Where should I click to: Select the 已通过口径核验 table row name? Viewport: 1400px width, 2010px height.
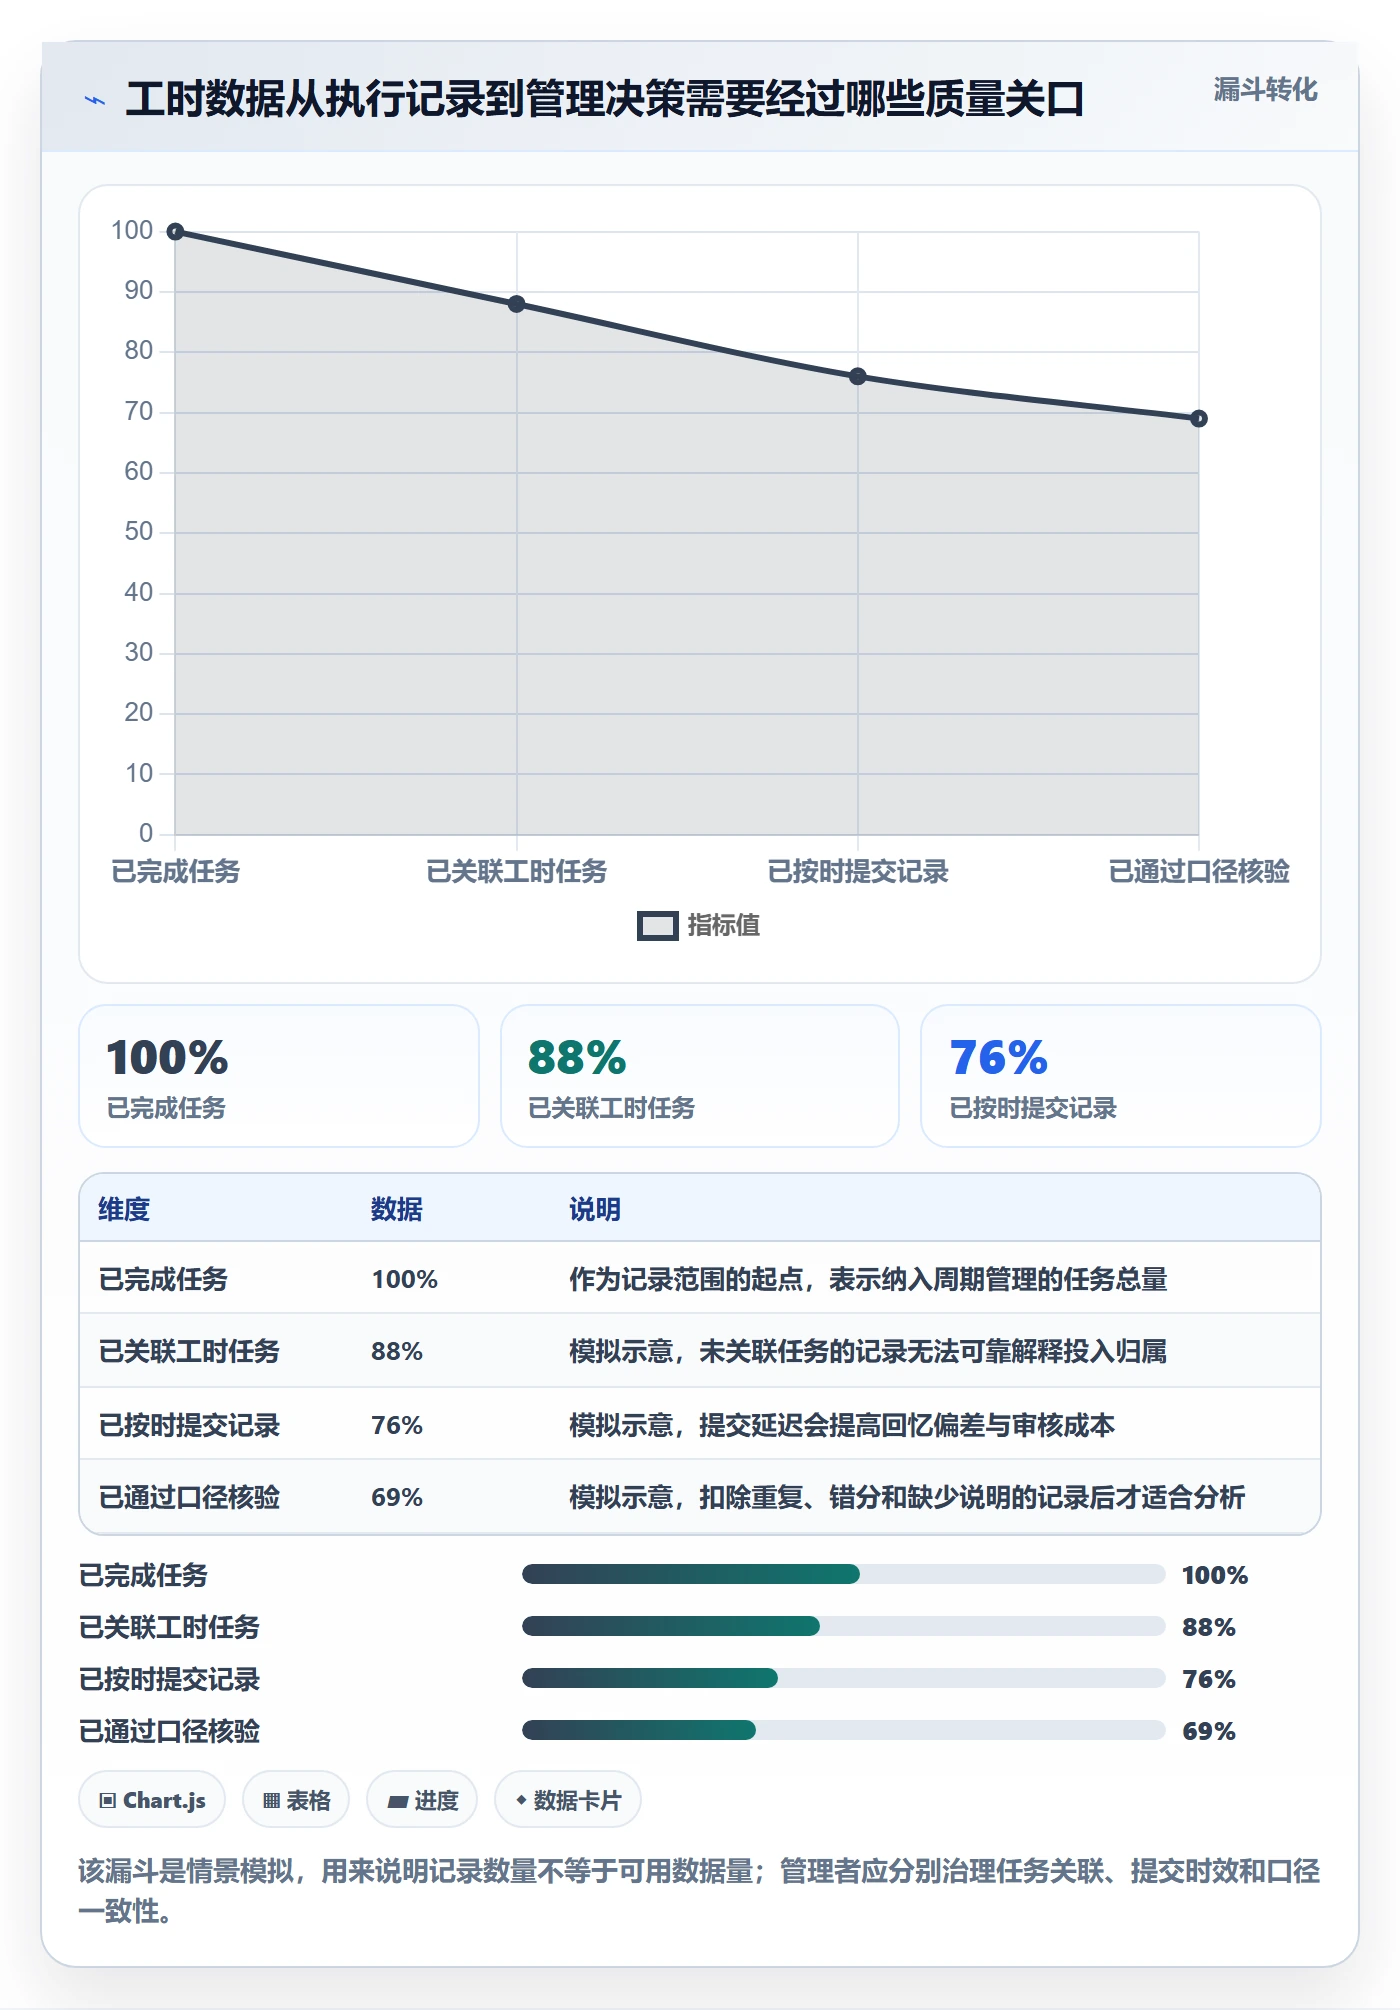(x=189, y=1497)
